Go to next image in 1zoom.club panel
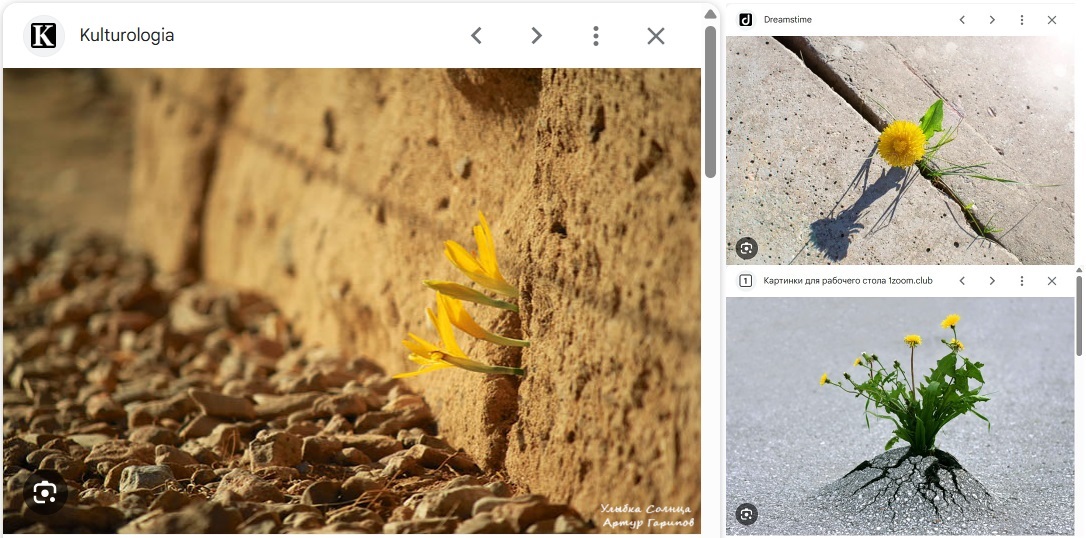 pyautogui.click(x=992, y=281)
